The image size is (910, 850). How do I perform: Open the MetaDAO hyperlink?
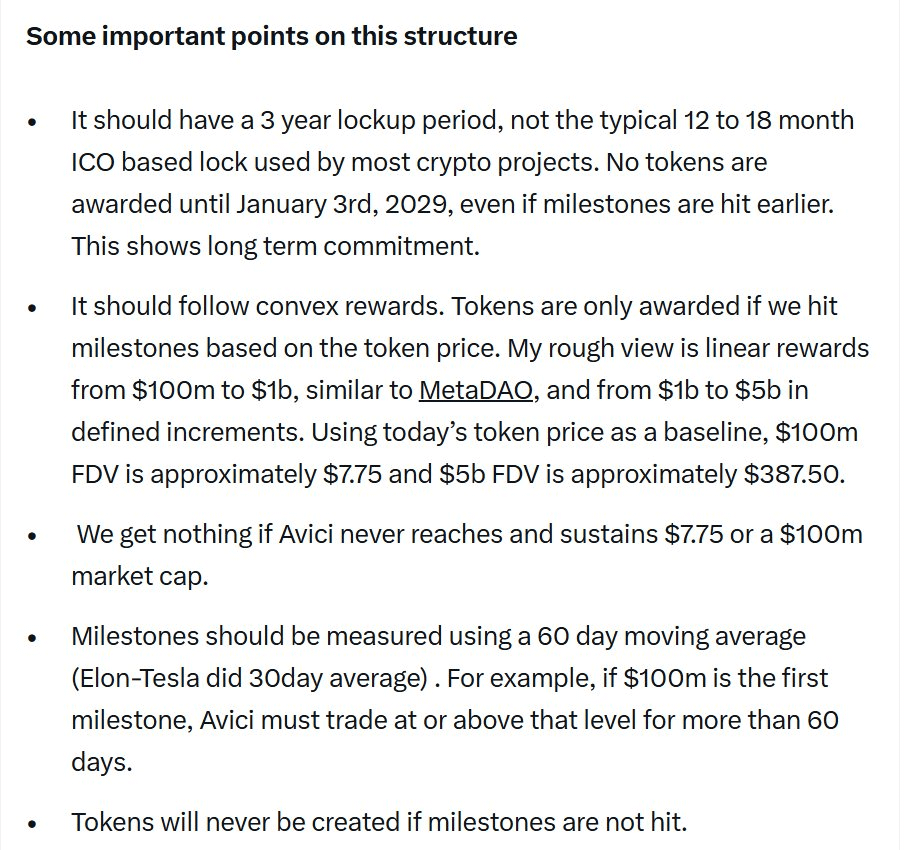475,390
